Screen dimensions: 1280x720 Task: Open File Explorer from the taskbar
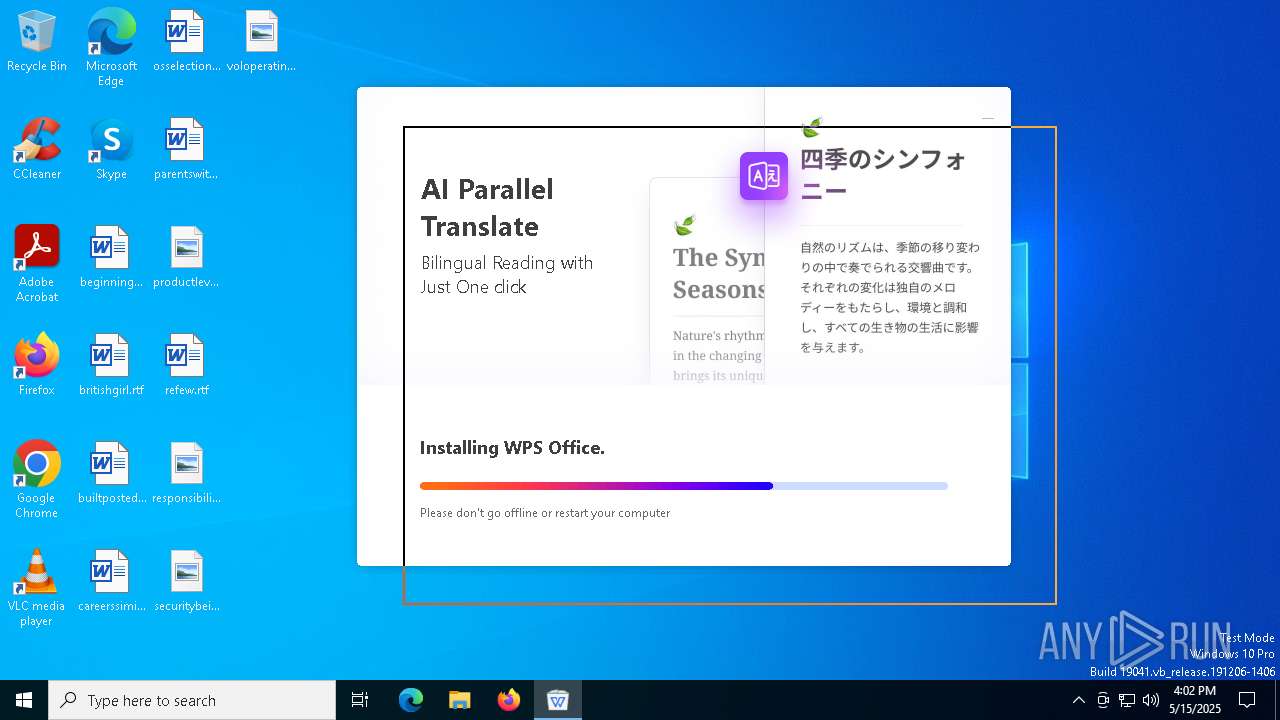[x=460, y=700]
